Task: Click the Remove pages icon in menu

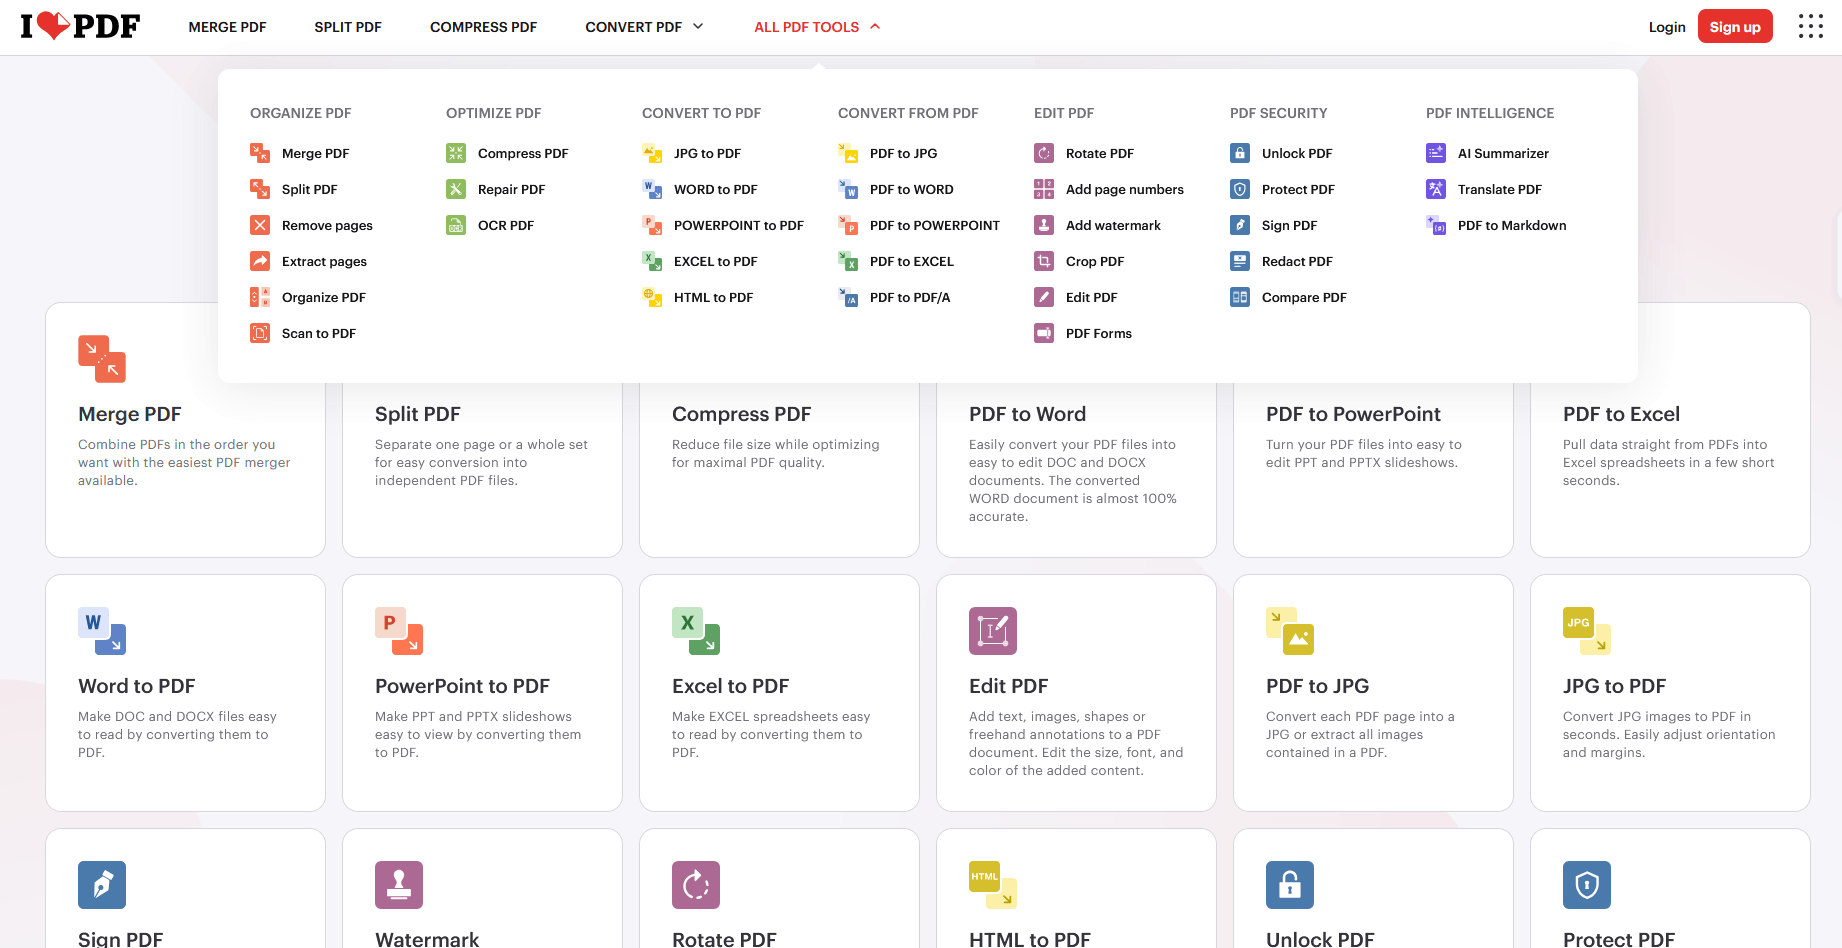Action: point(260,225)
